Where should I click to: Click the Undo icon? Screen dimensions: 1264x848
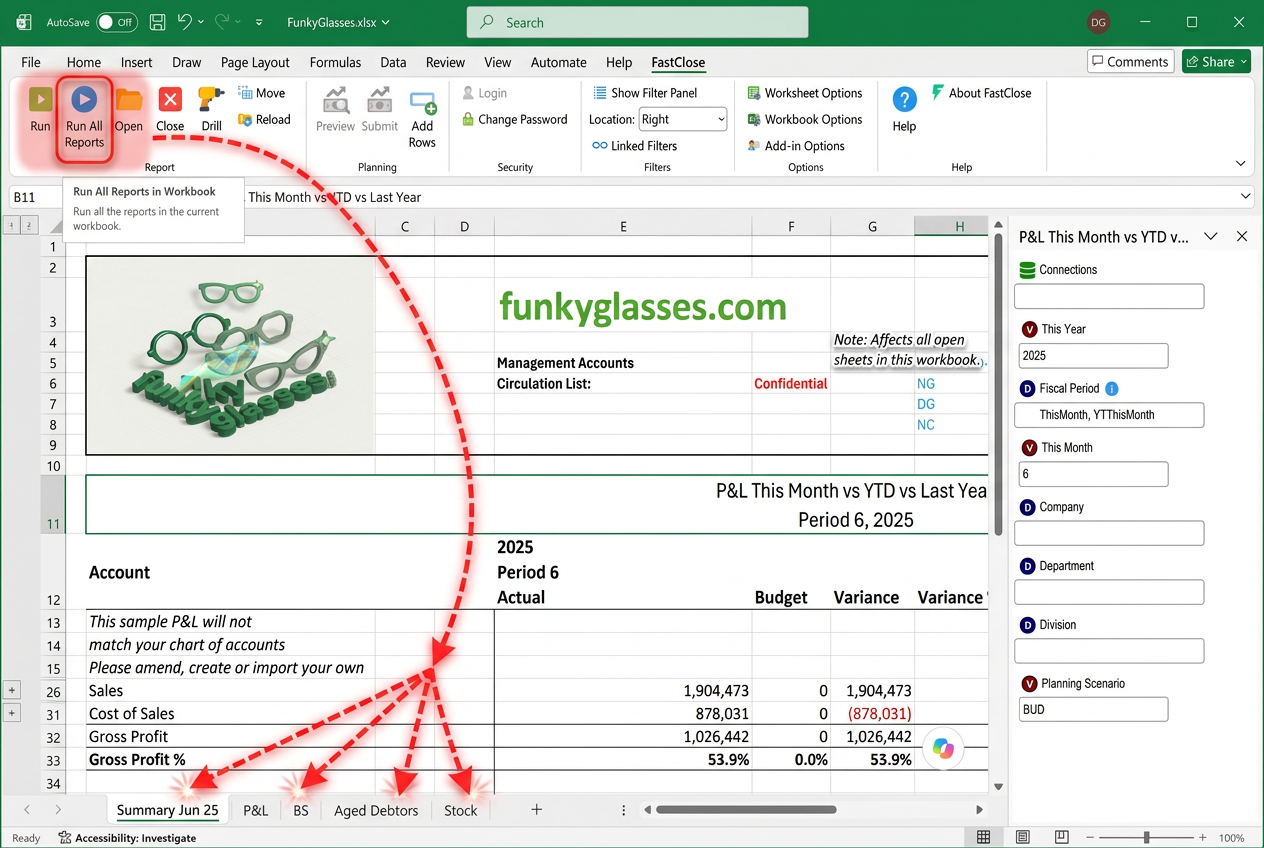[x=184, y=22]
